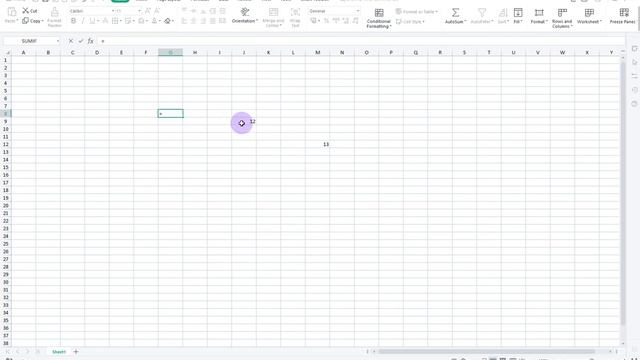The width and height of the screenshot is (640, 360).
Task: Select row 1 header
Action: click(6, 60)
